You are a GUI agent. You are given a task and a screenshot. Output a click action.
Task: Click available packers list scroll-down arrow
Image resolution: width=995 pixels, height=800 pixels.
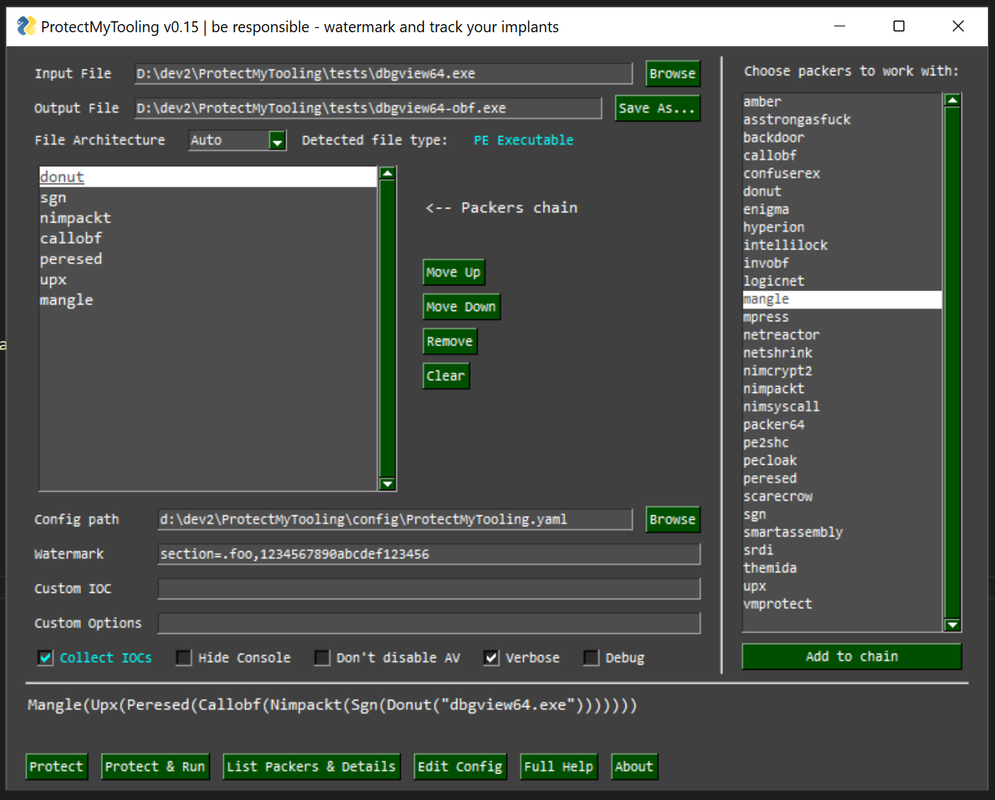tap(952, 624)
